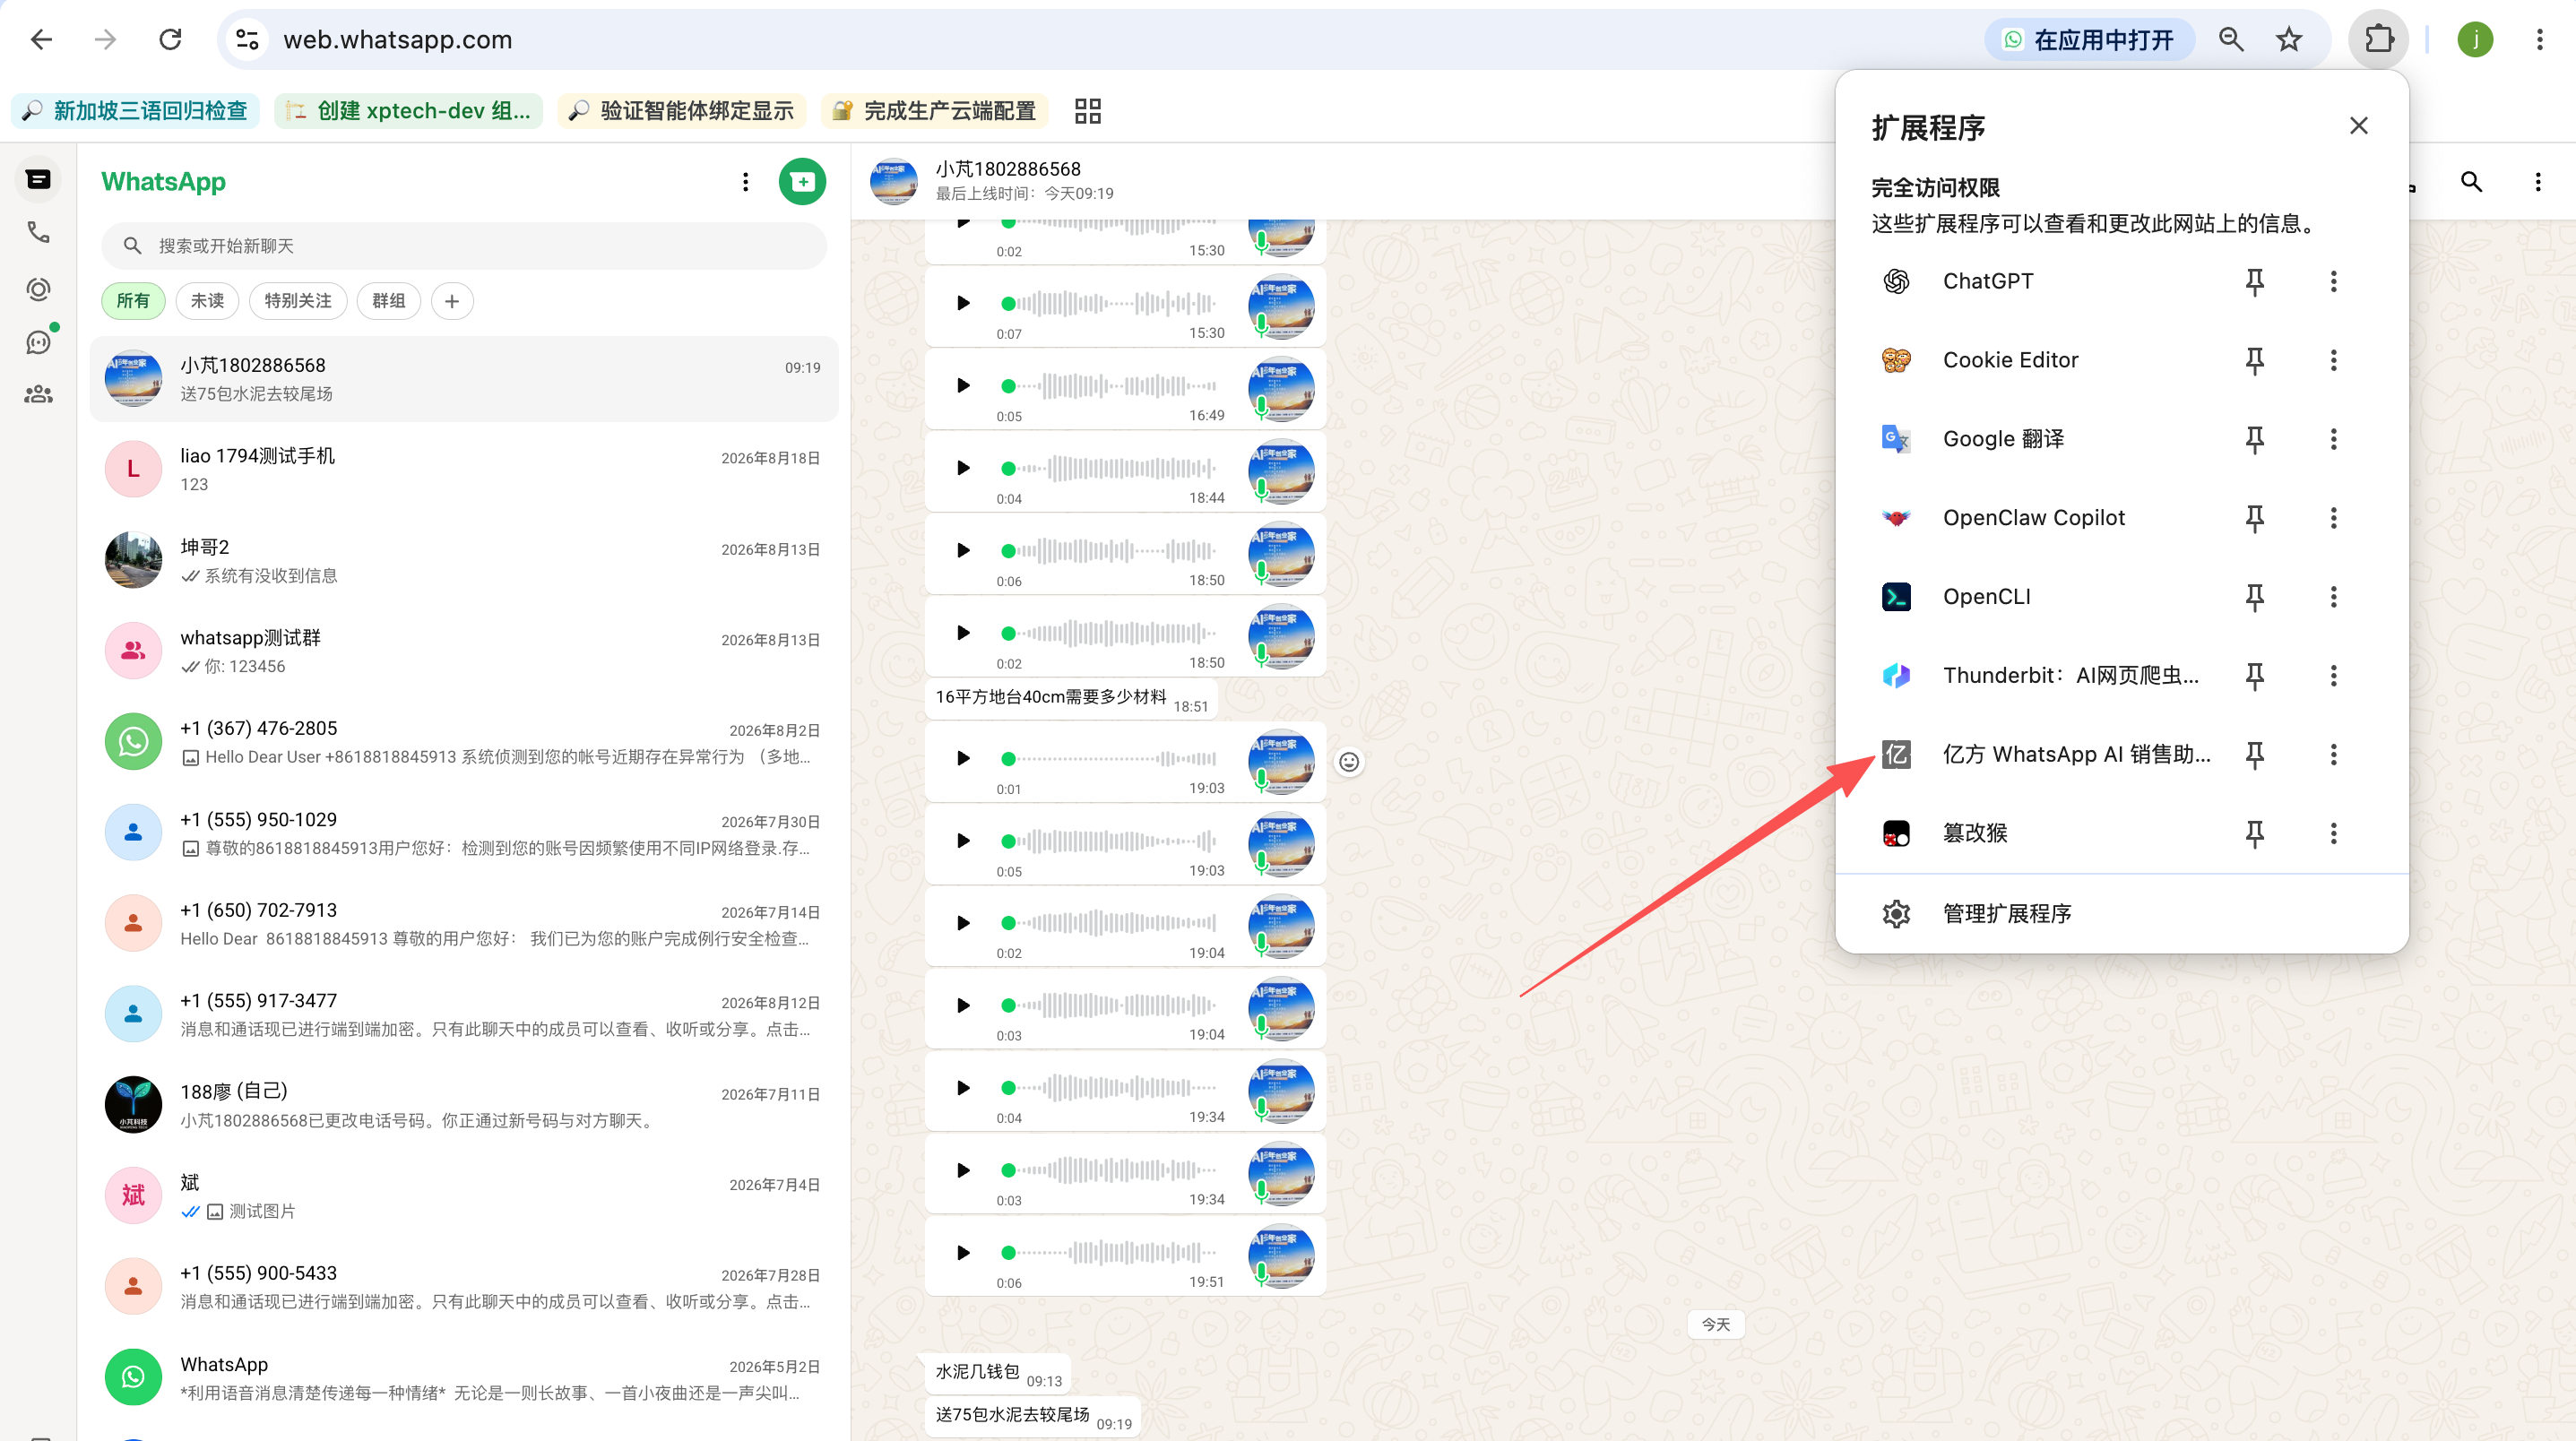Bookmark this page with star icon
Viewport: 2576px width, 1441px height.
click(2288, 40)
